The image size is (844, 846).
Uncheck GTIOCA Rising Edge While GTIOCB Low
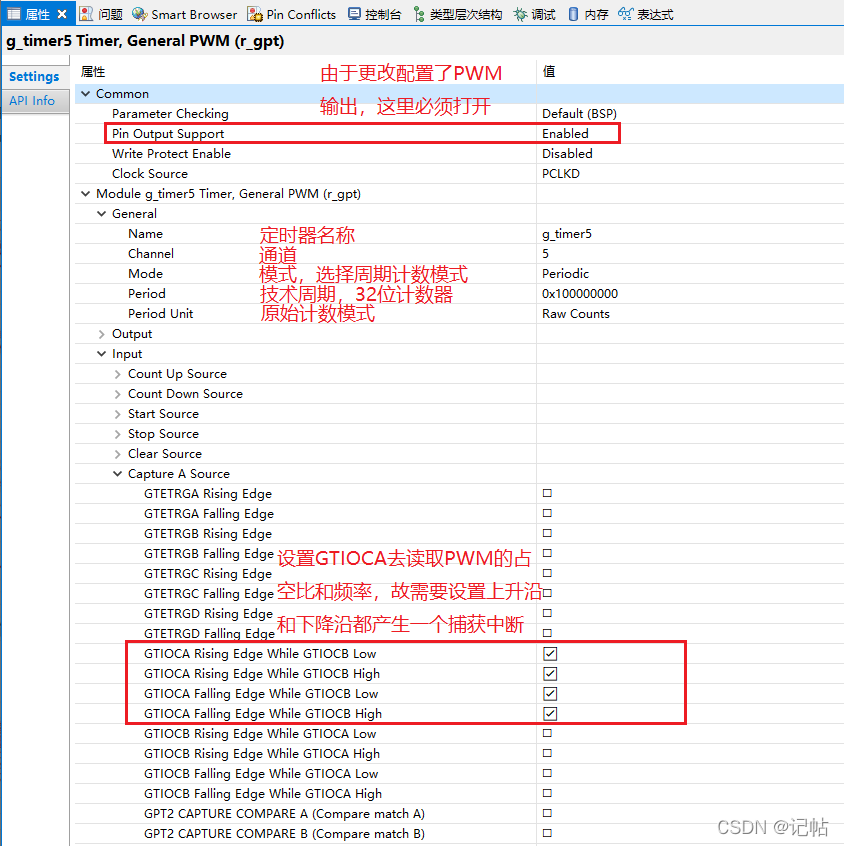click(550, 653)
